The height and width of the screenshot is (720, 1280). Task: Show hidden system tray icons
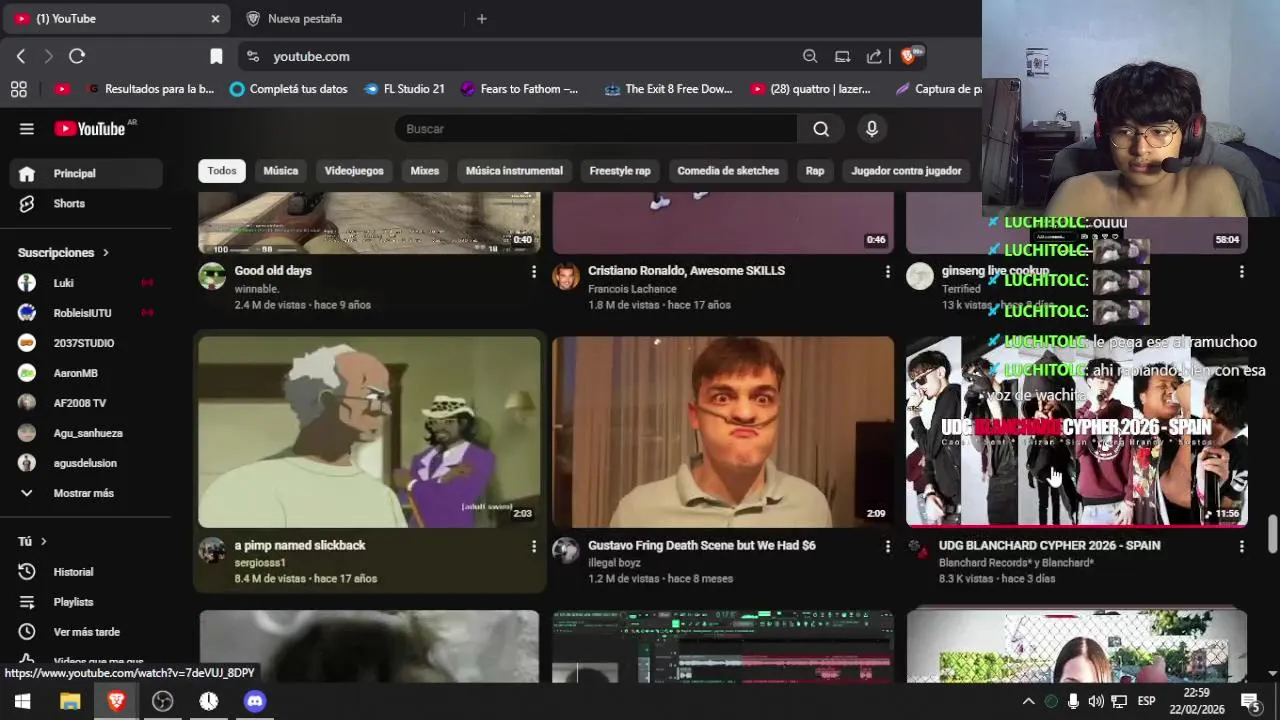pyautogui.click(x=1028, y=701)
